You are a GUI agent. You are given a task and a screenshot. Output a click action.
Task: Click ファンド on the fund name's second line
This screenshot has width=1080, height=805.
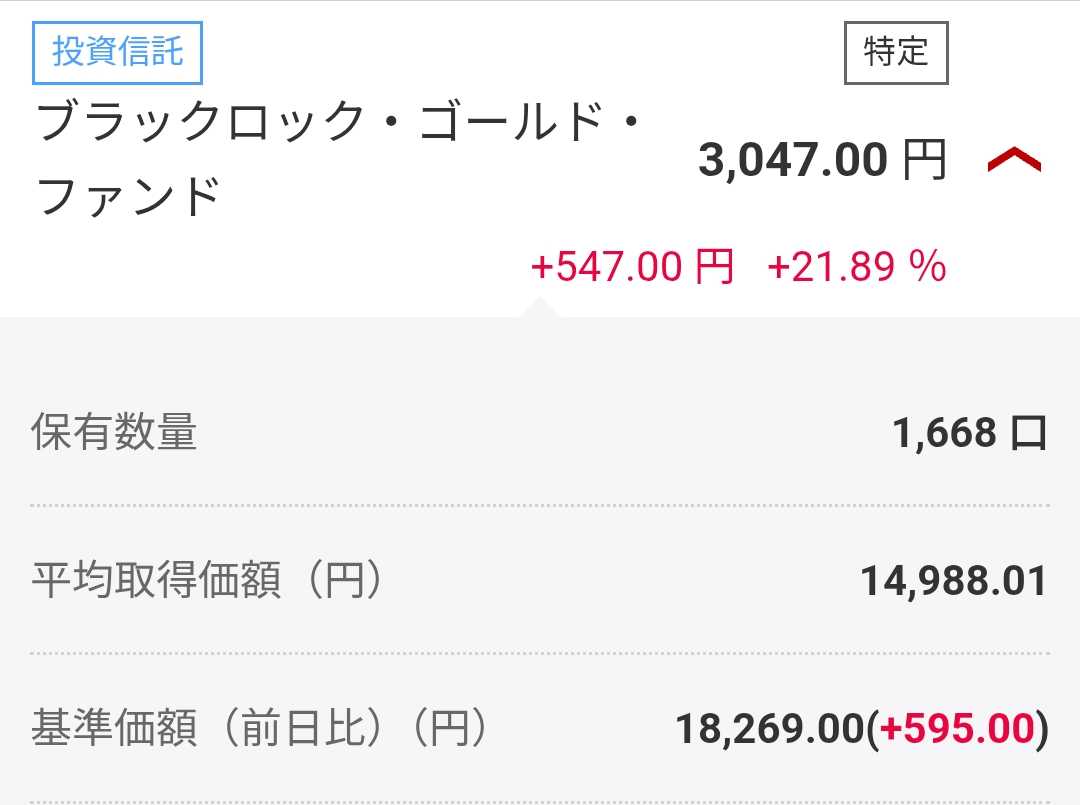pyautogui.click(x=128, y=195)
